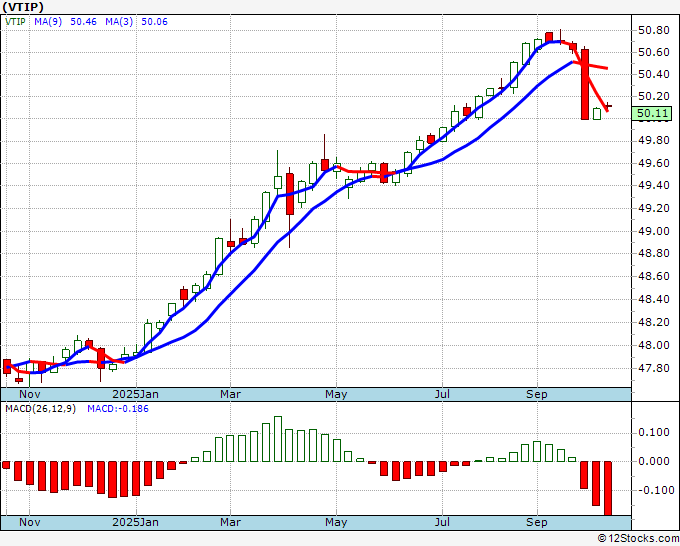Click May on the price chart date axis

(336, 394)
